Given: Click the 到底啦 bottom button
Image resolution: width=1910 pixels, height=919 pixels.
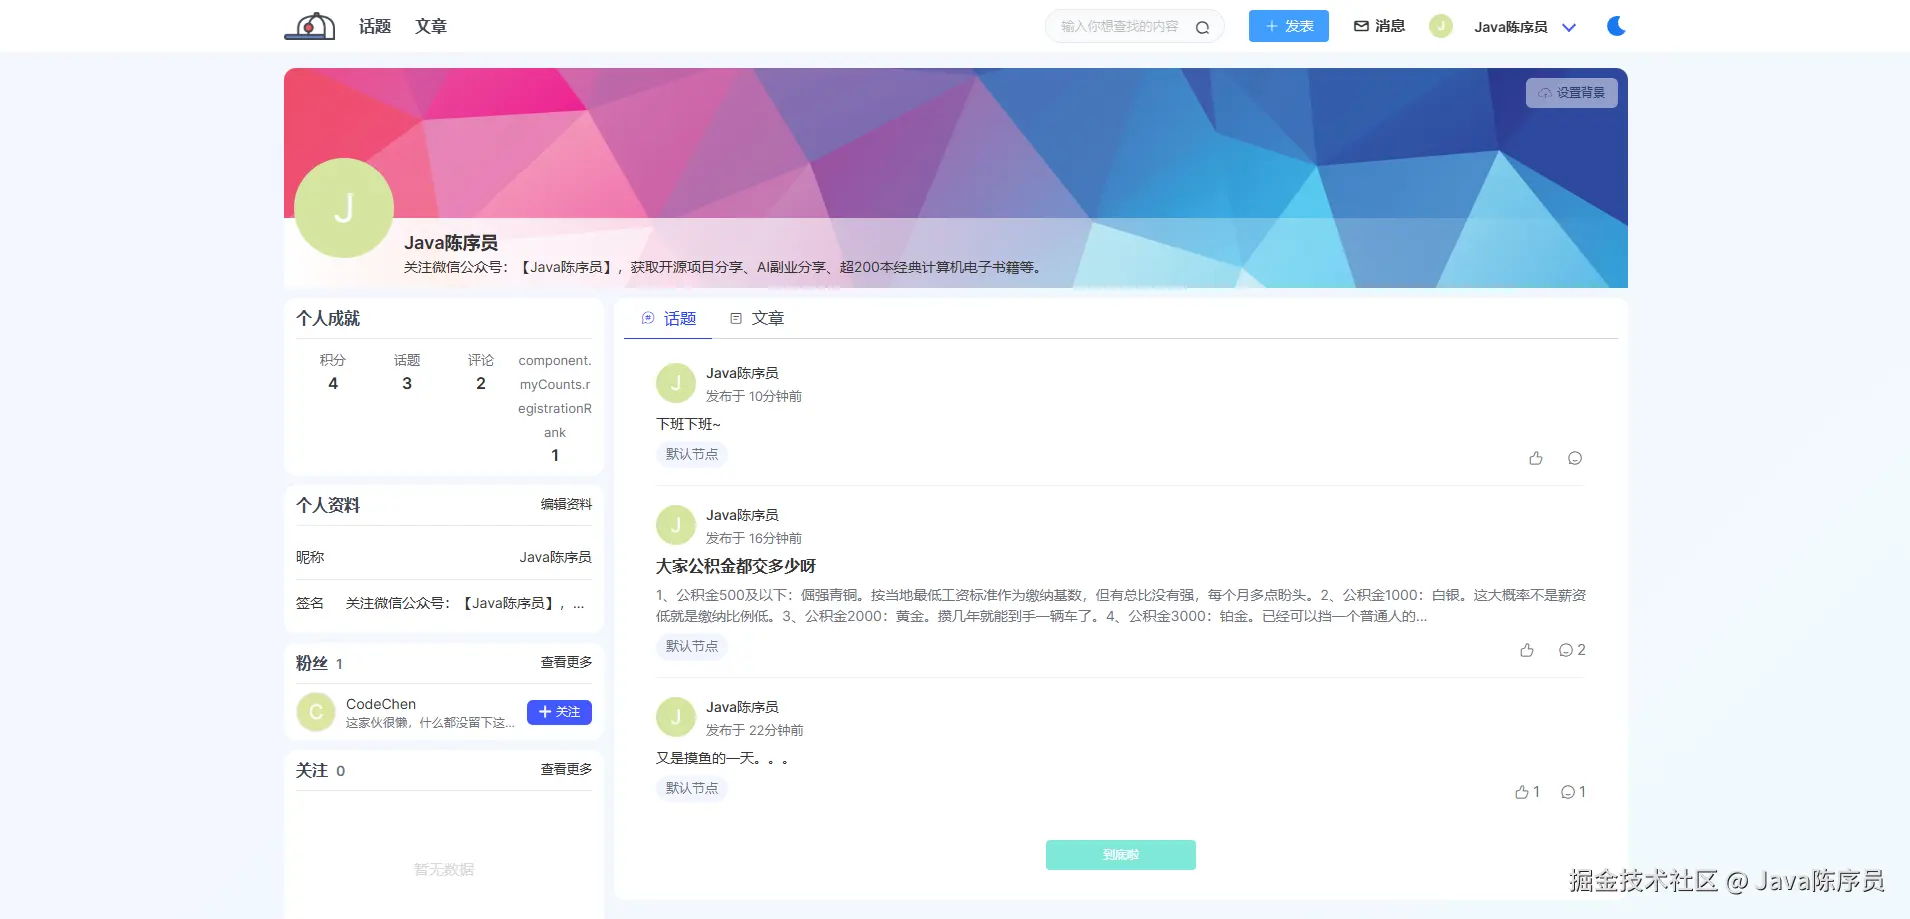Looking at the screenshot, I should [x=1121, y=855].
